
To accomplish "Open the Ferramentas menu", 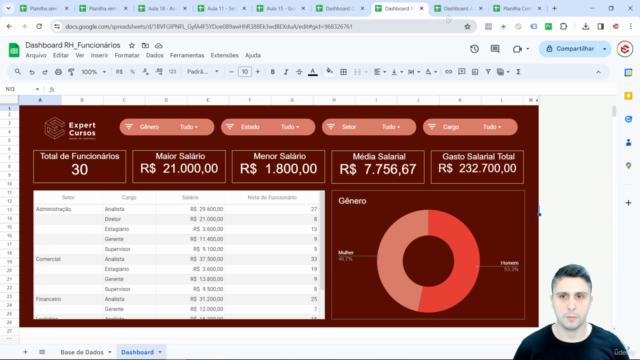I will 187,56.
